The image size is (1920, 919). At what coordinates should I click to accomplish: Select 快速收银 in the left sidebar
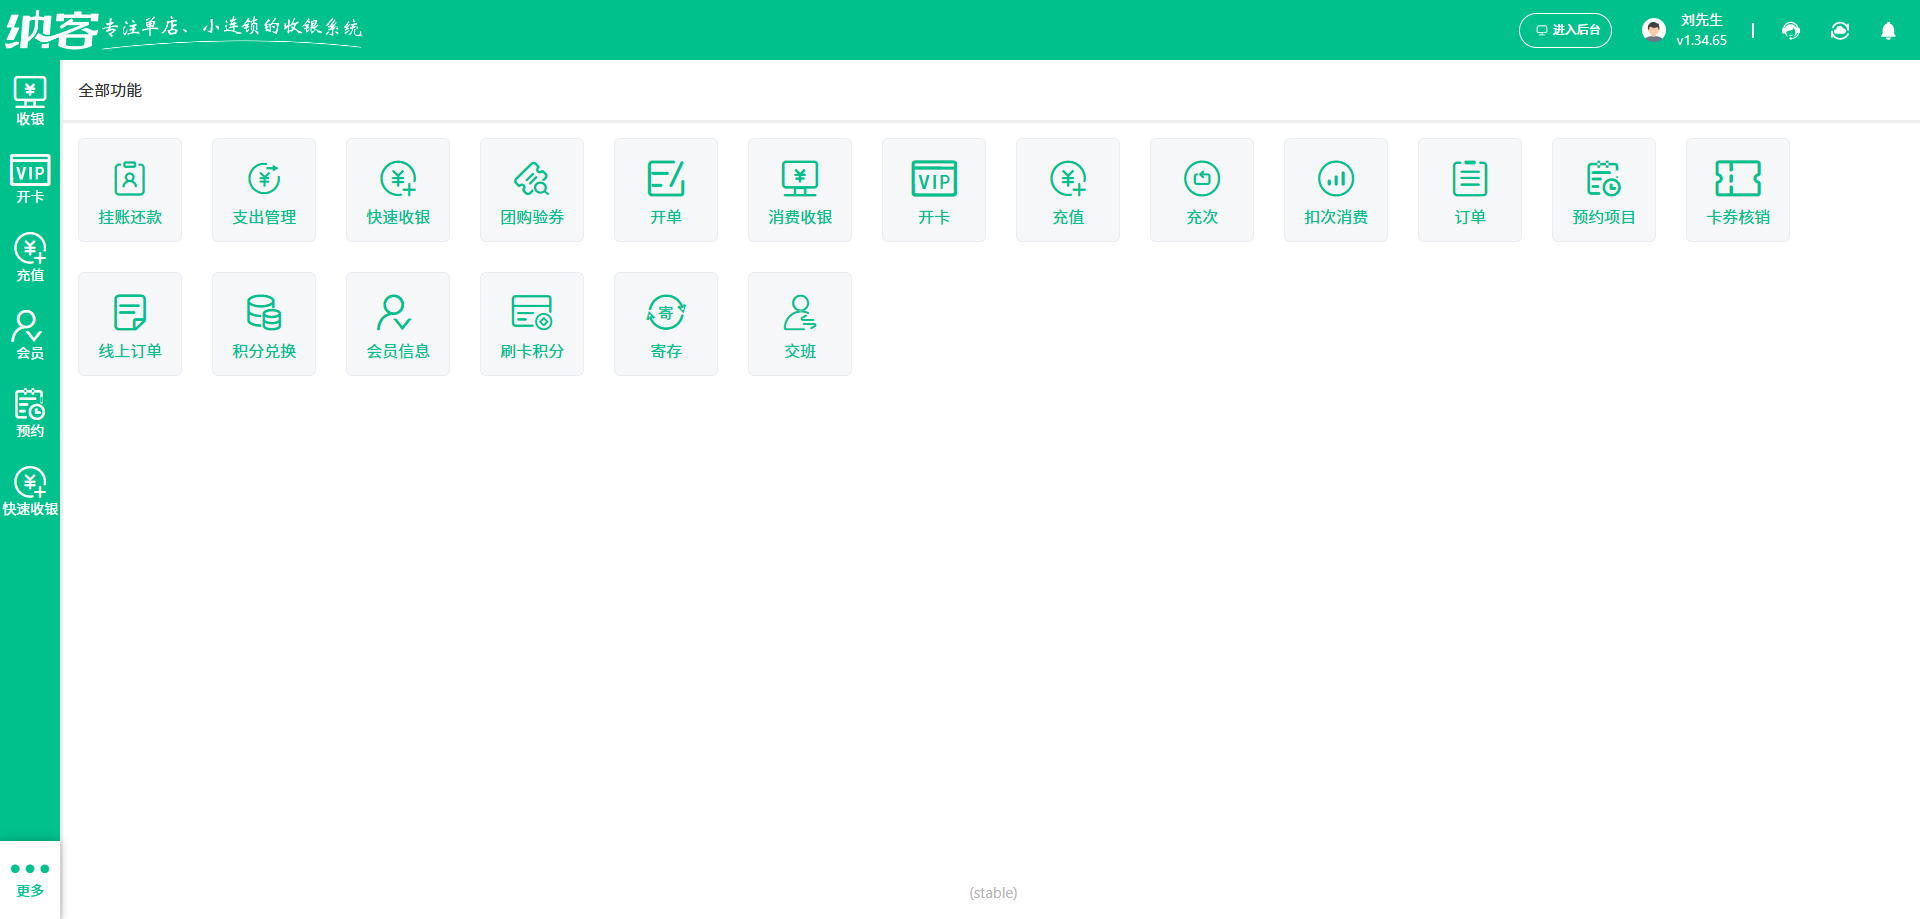pos(30,491)
